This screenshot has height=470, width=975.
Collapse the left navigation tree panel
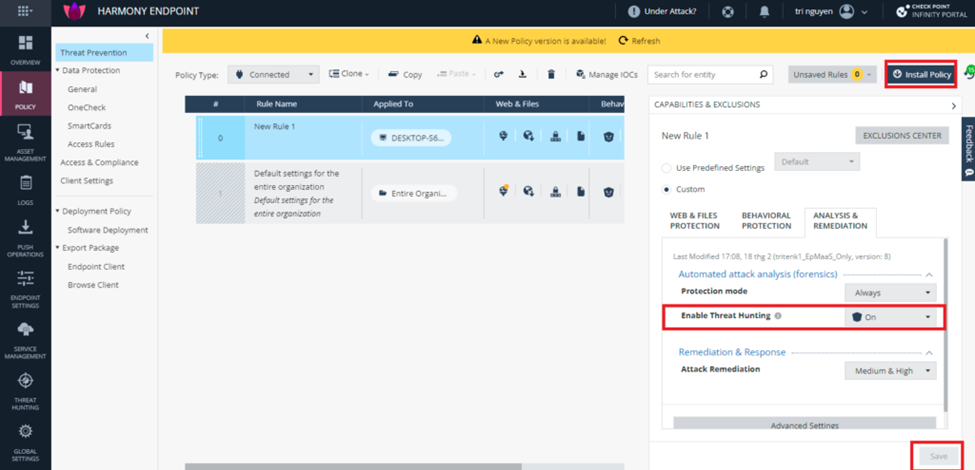tap(147, 36)
